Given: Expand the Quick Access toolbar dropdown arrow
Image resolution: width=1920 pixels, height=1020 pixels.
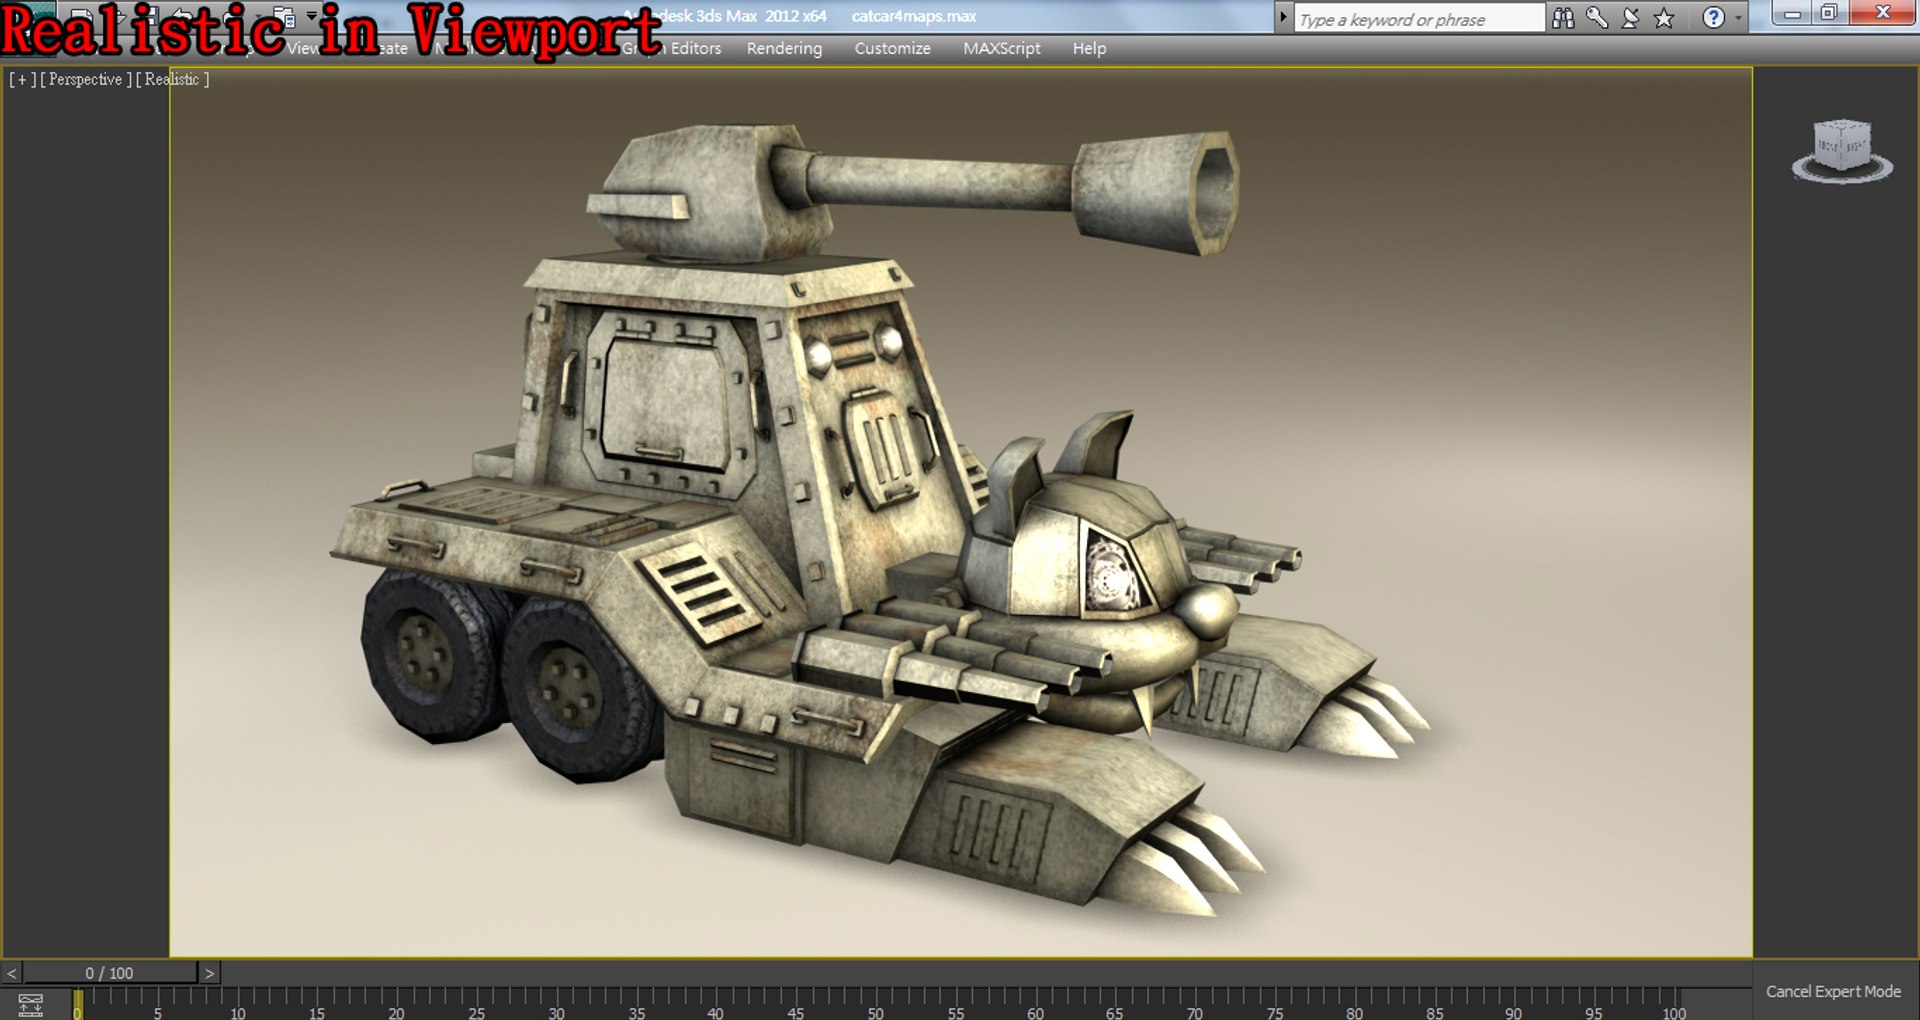Looking at the screenshot, I should point(311,15).
